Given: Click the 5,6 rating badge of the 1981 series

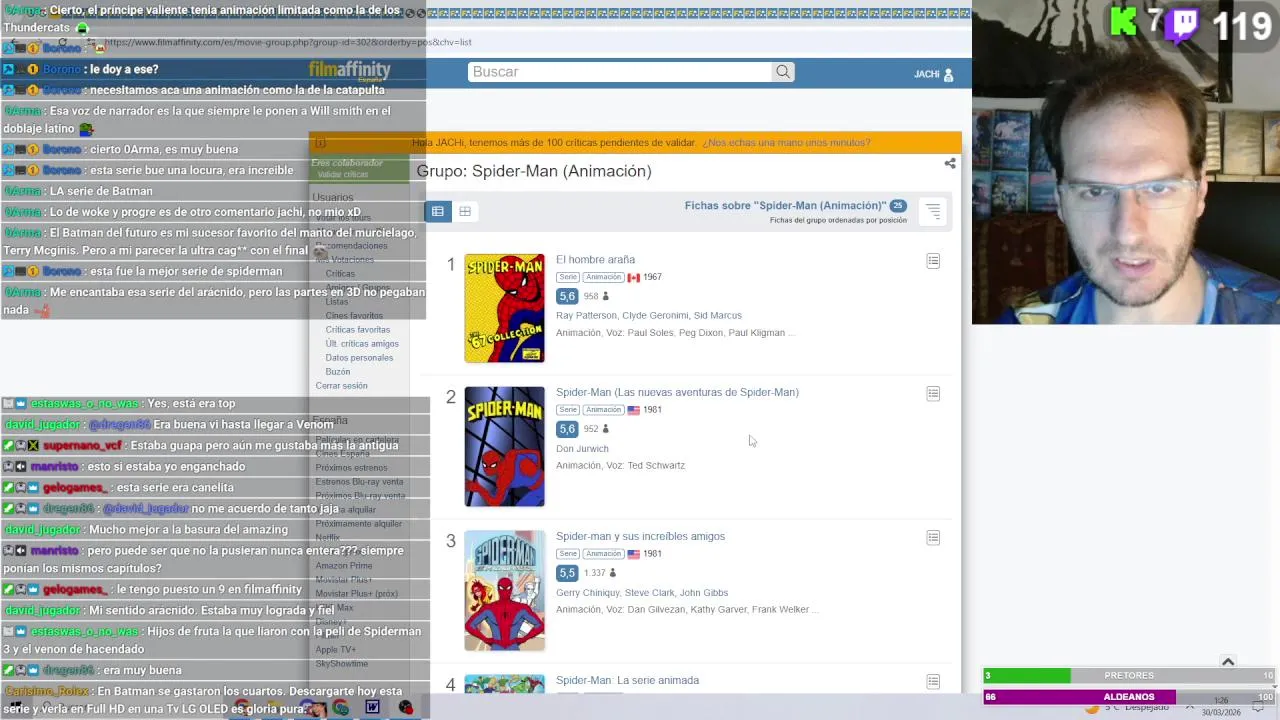Looking at the screenshot, I should pyautogui.click(x=567, y=429).
